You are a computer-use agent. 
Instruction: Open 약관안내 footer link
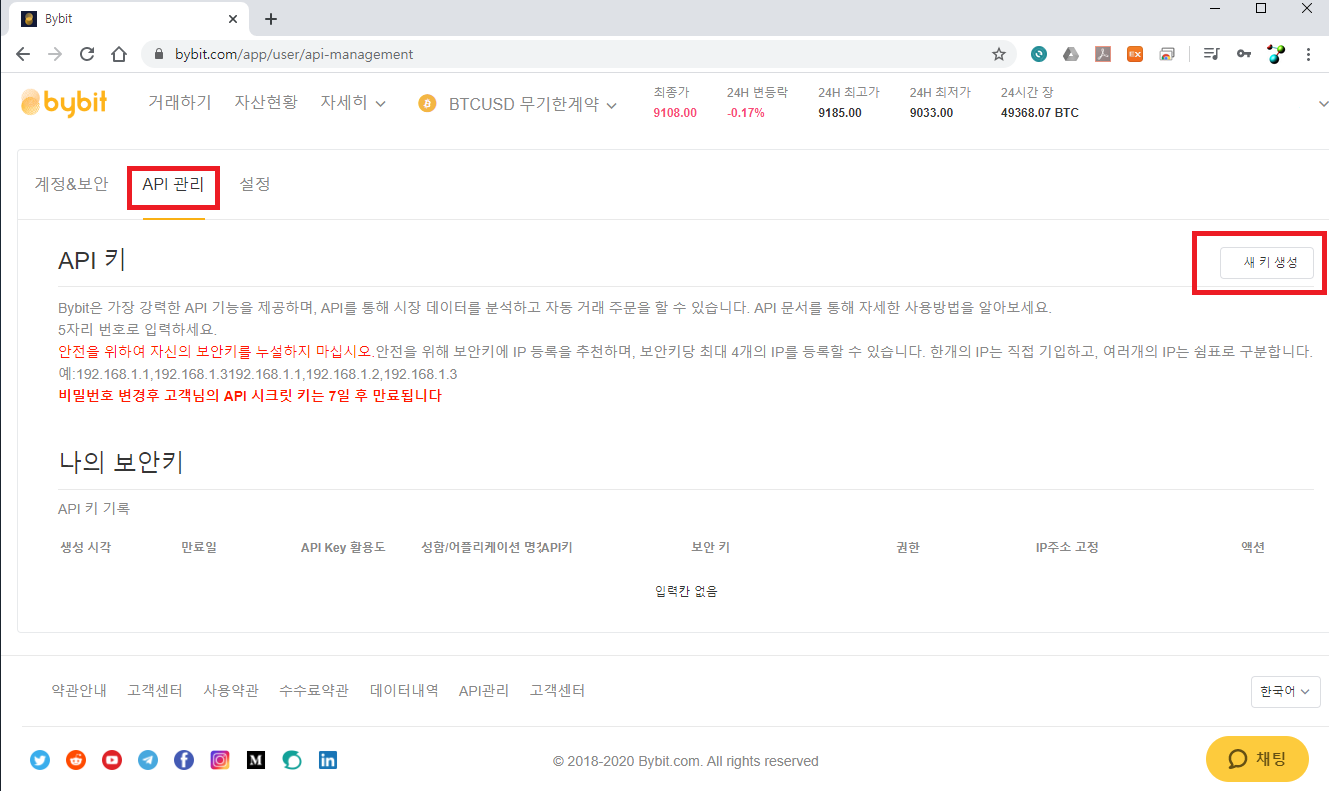pyautogui.click(x=79, y=691)
